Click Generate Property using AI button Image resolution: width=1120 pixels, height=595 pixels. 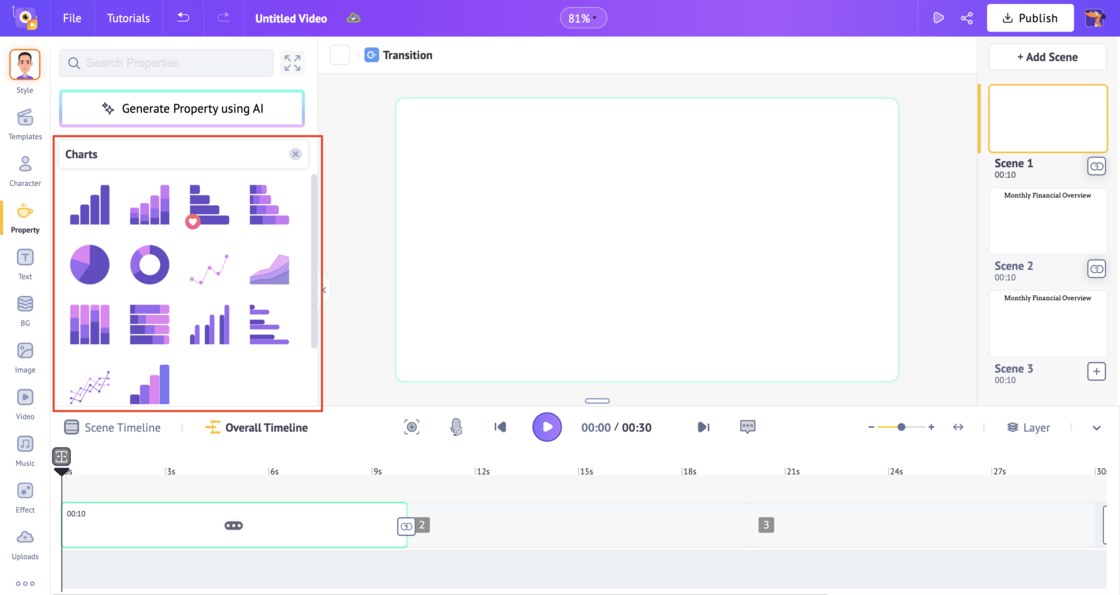pyautogui.click(x=182, y=108)
